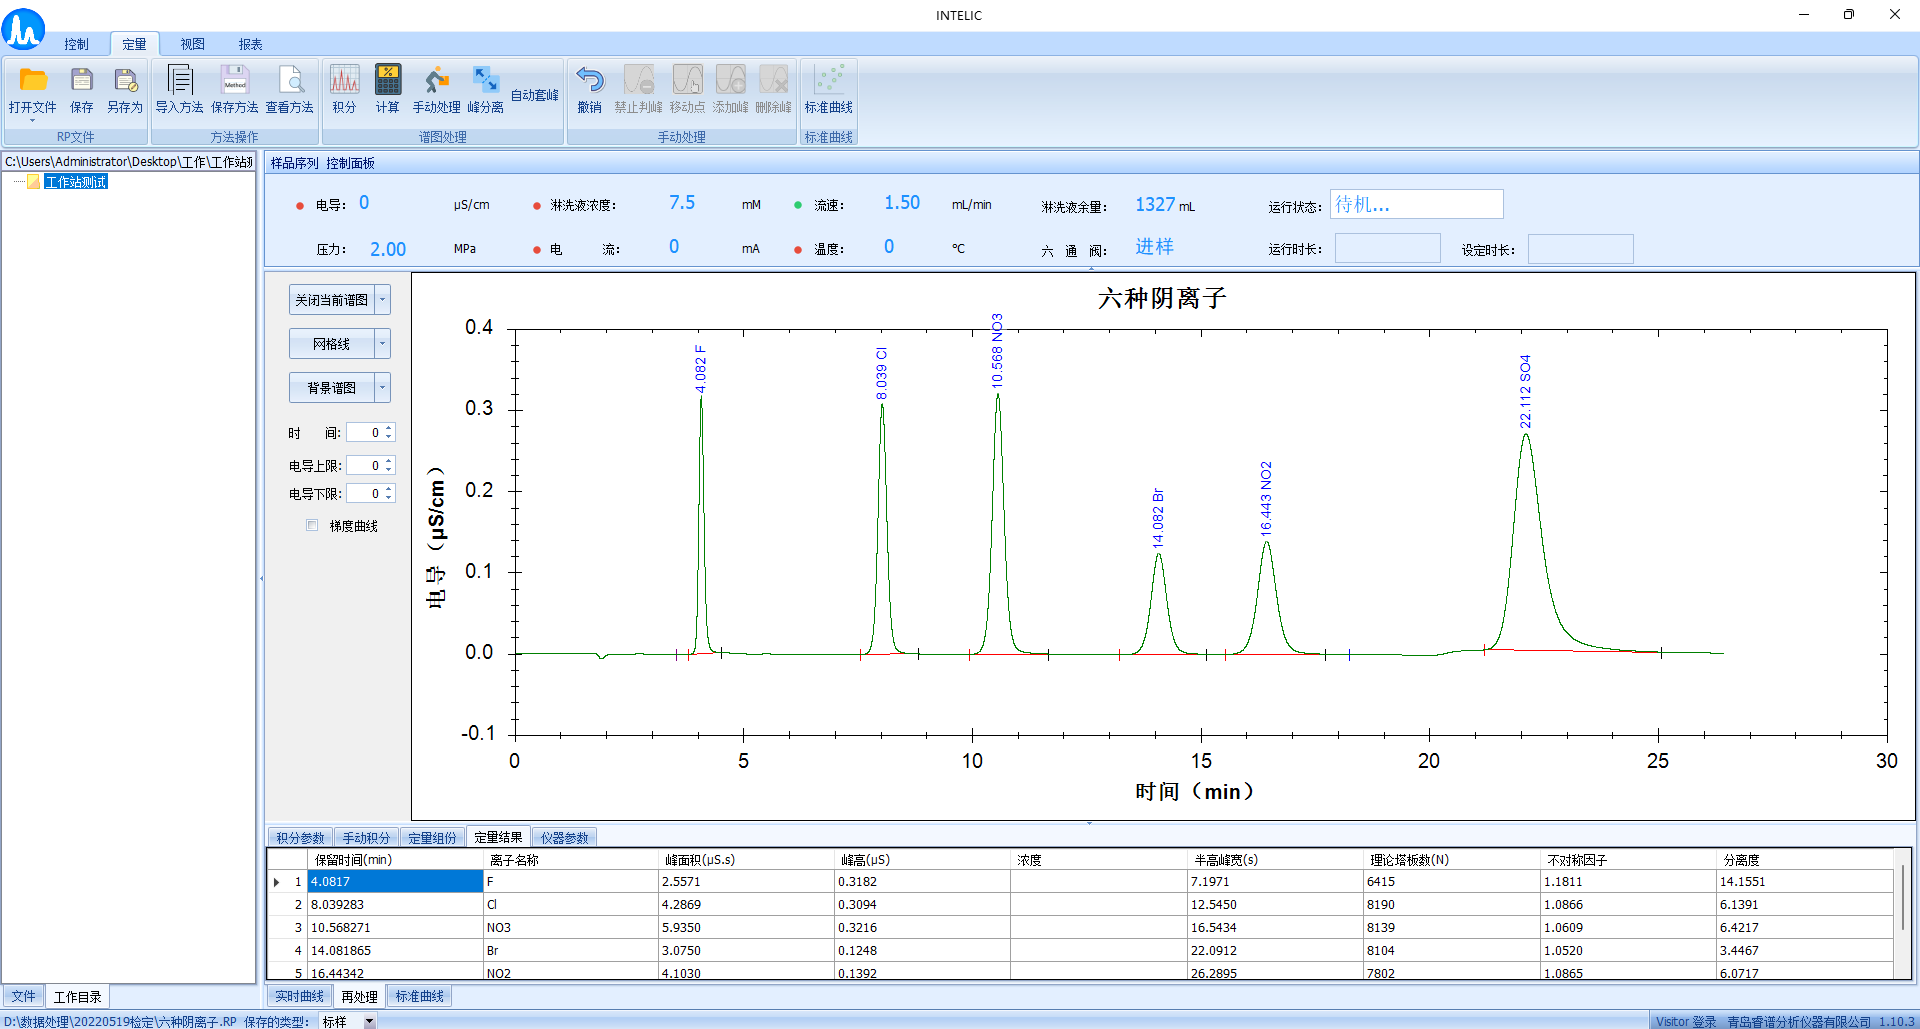
Task: Toggle the 梯度曲线 checkbox
Action: click(x=312, y=525)
